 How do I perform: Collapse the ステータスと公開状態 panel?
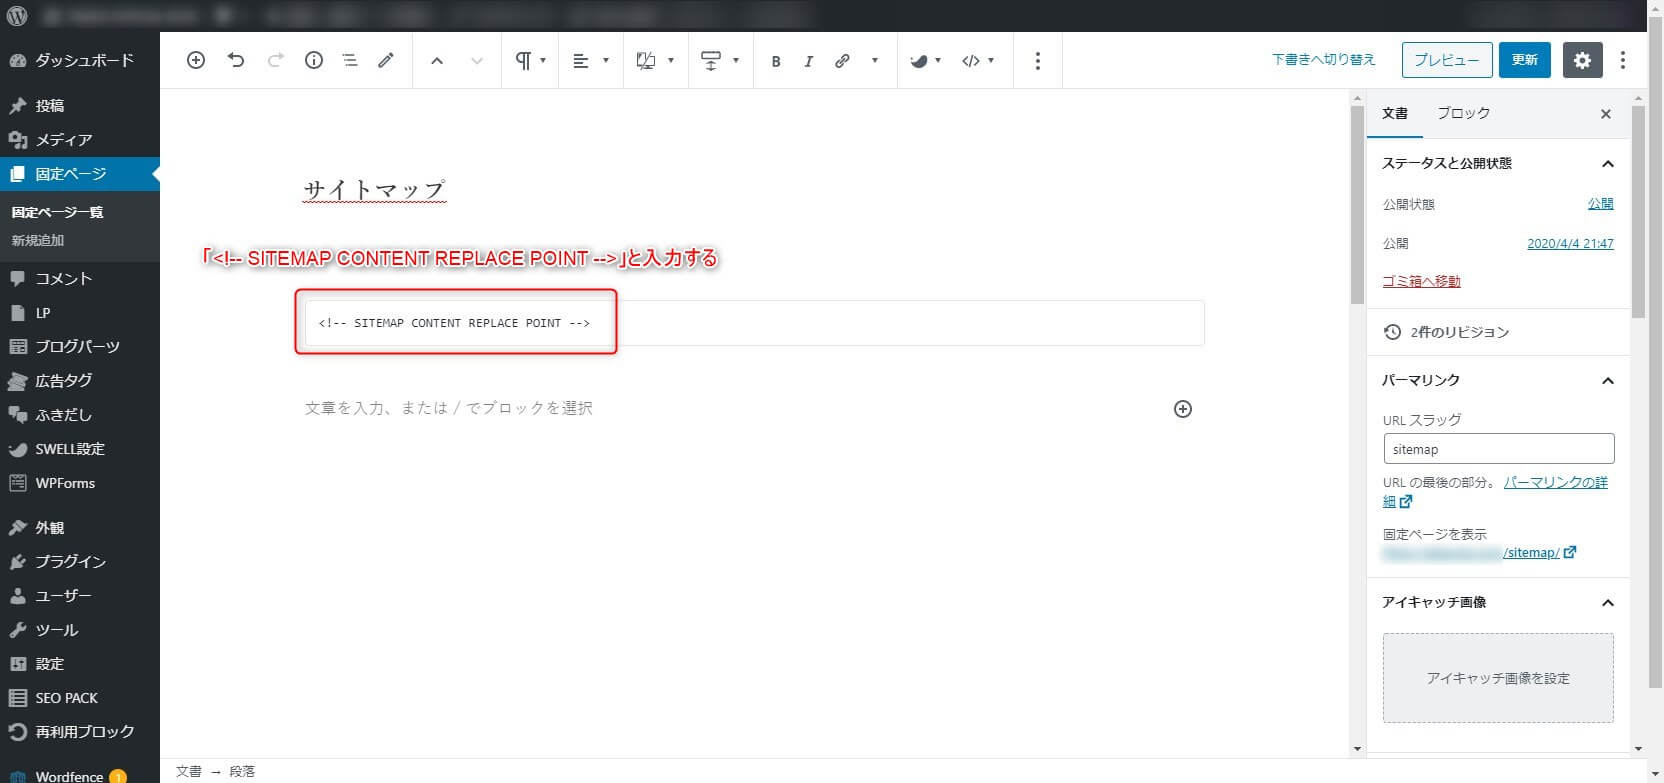tap(1607, 164)
